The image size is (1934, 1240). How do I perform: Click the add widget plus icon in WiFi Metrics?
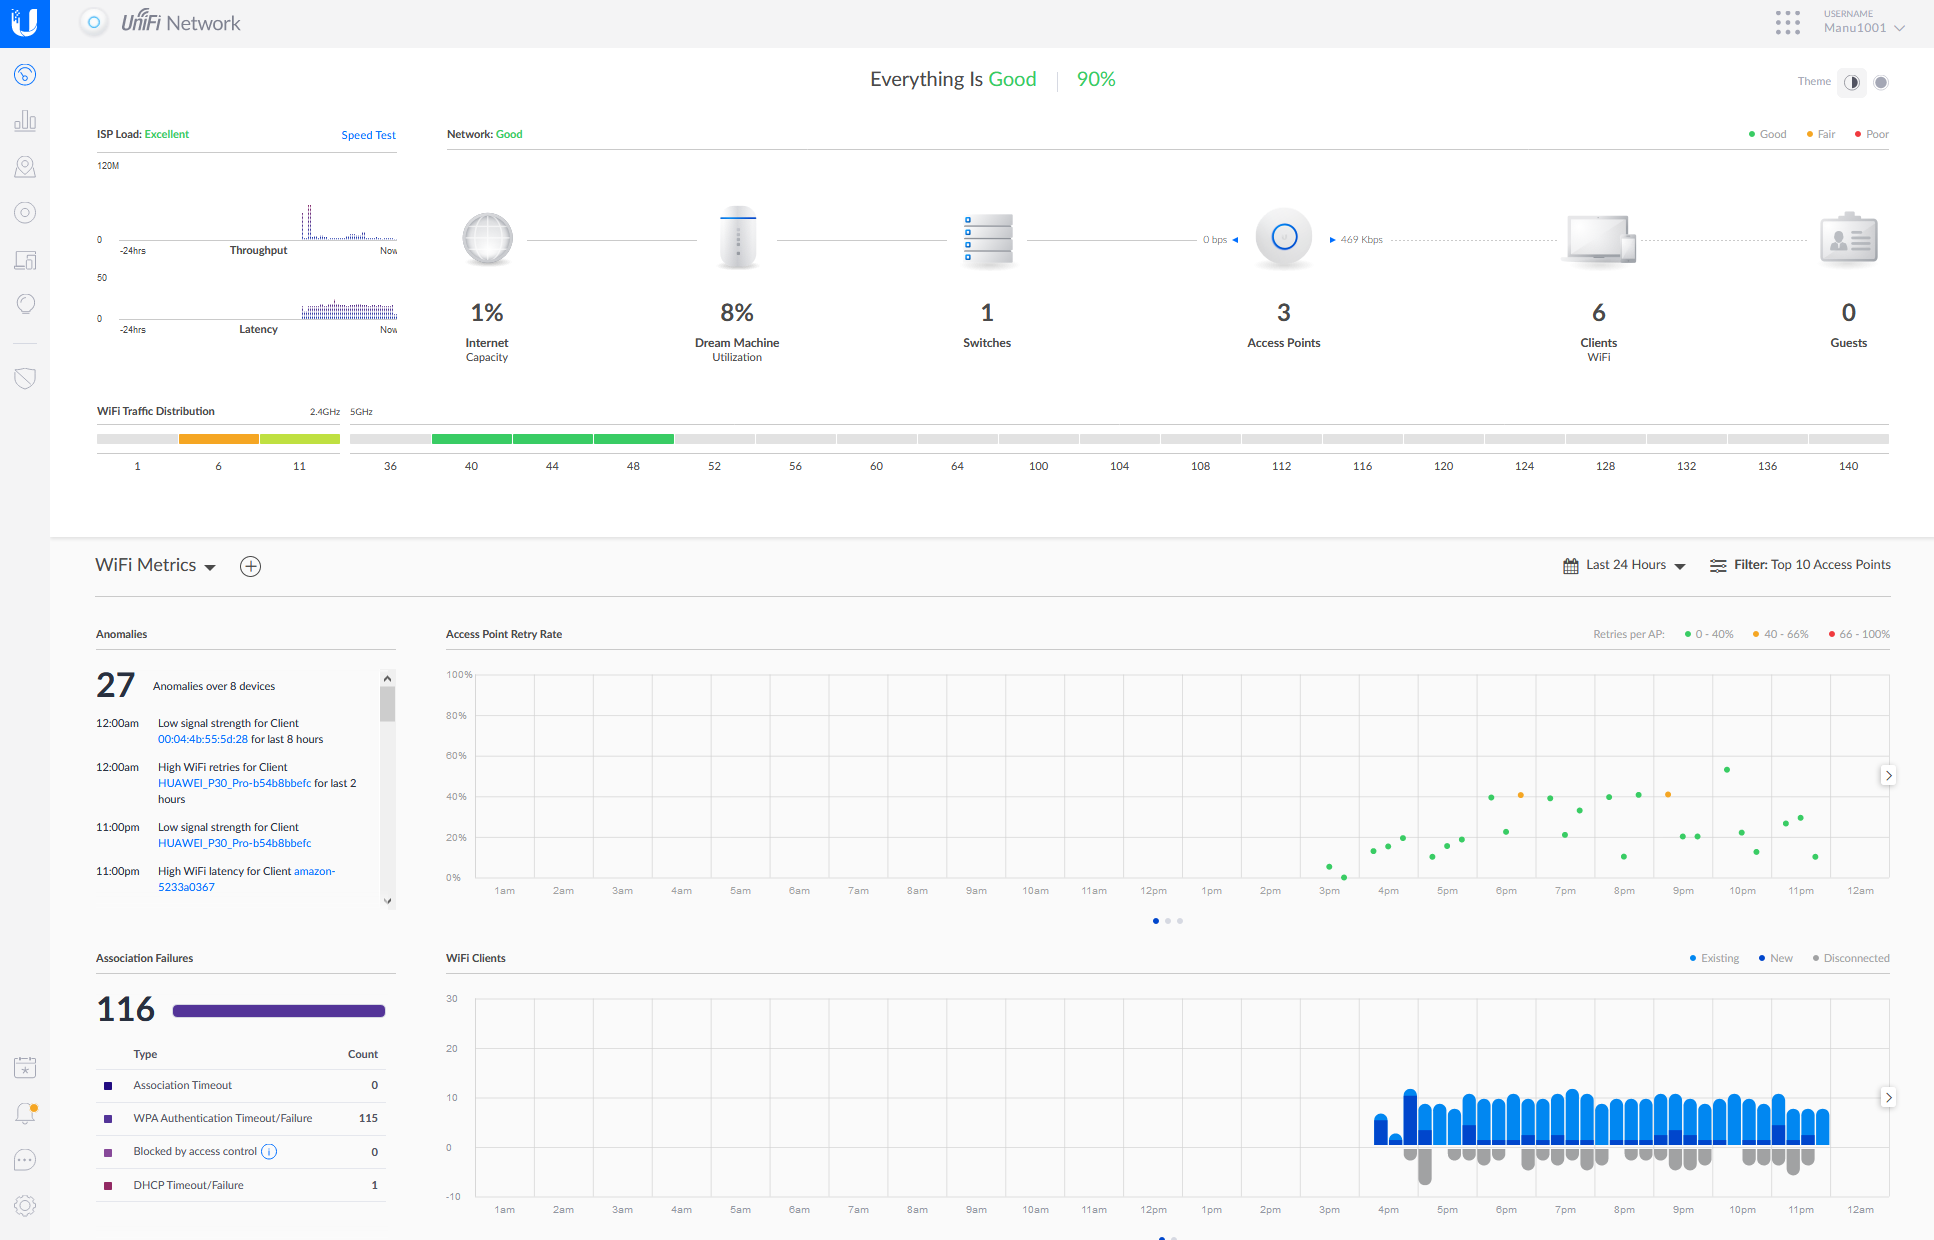250,565
